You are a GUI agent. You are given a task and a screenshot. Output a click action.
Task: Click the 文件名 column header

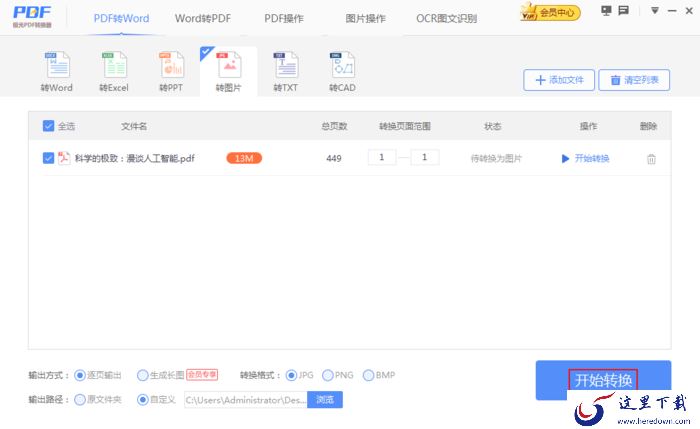coord(134,126)
